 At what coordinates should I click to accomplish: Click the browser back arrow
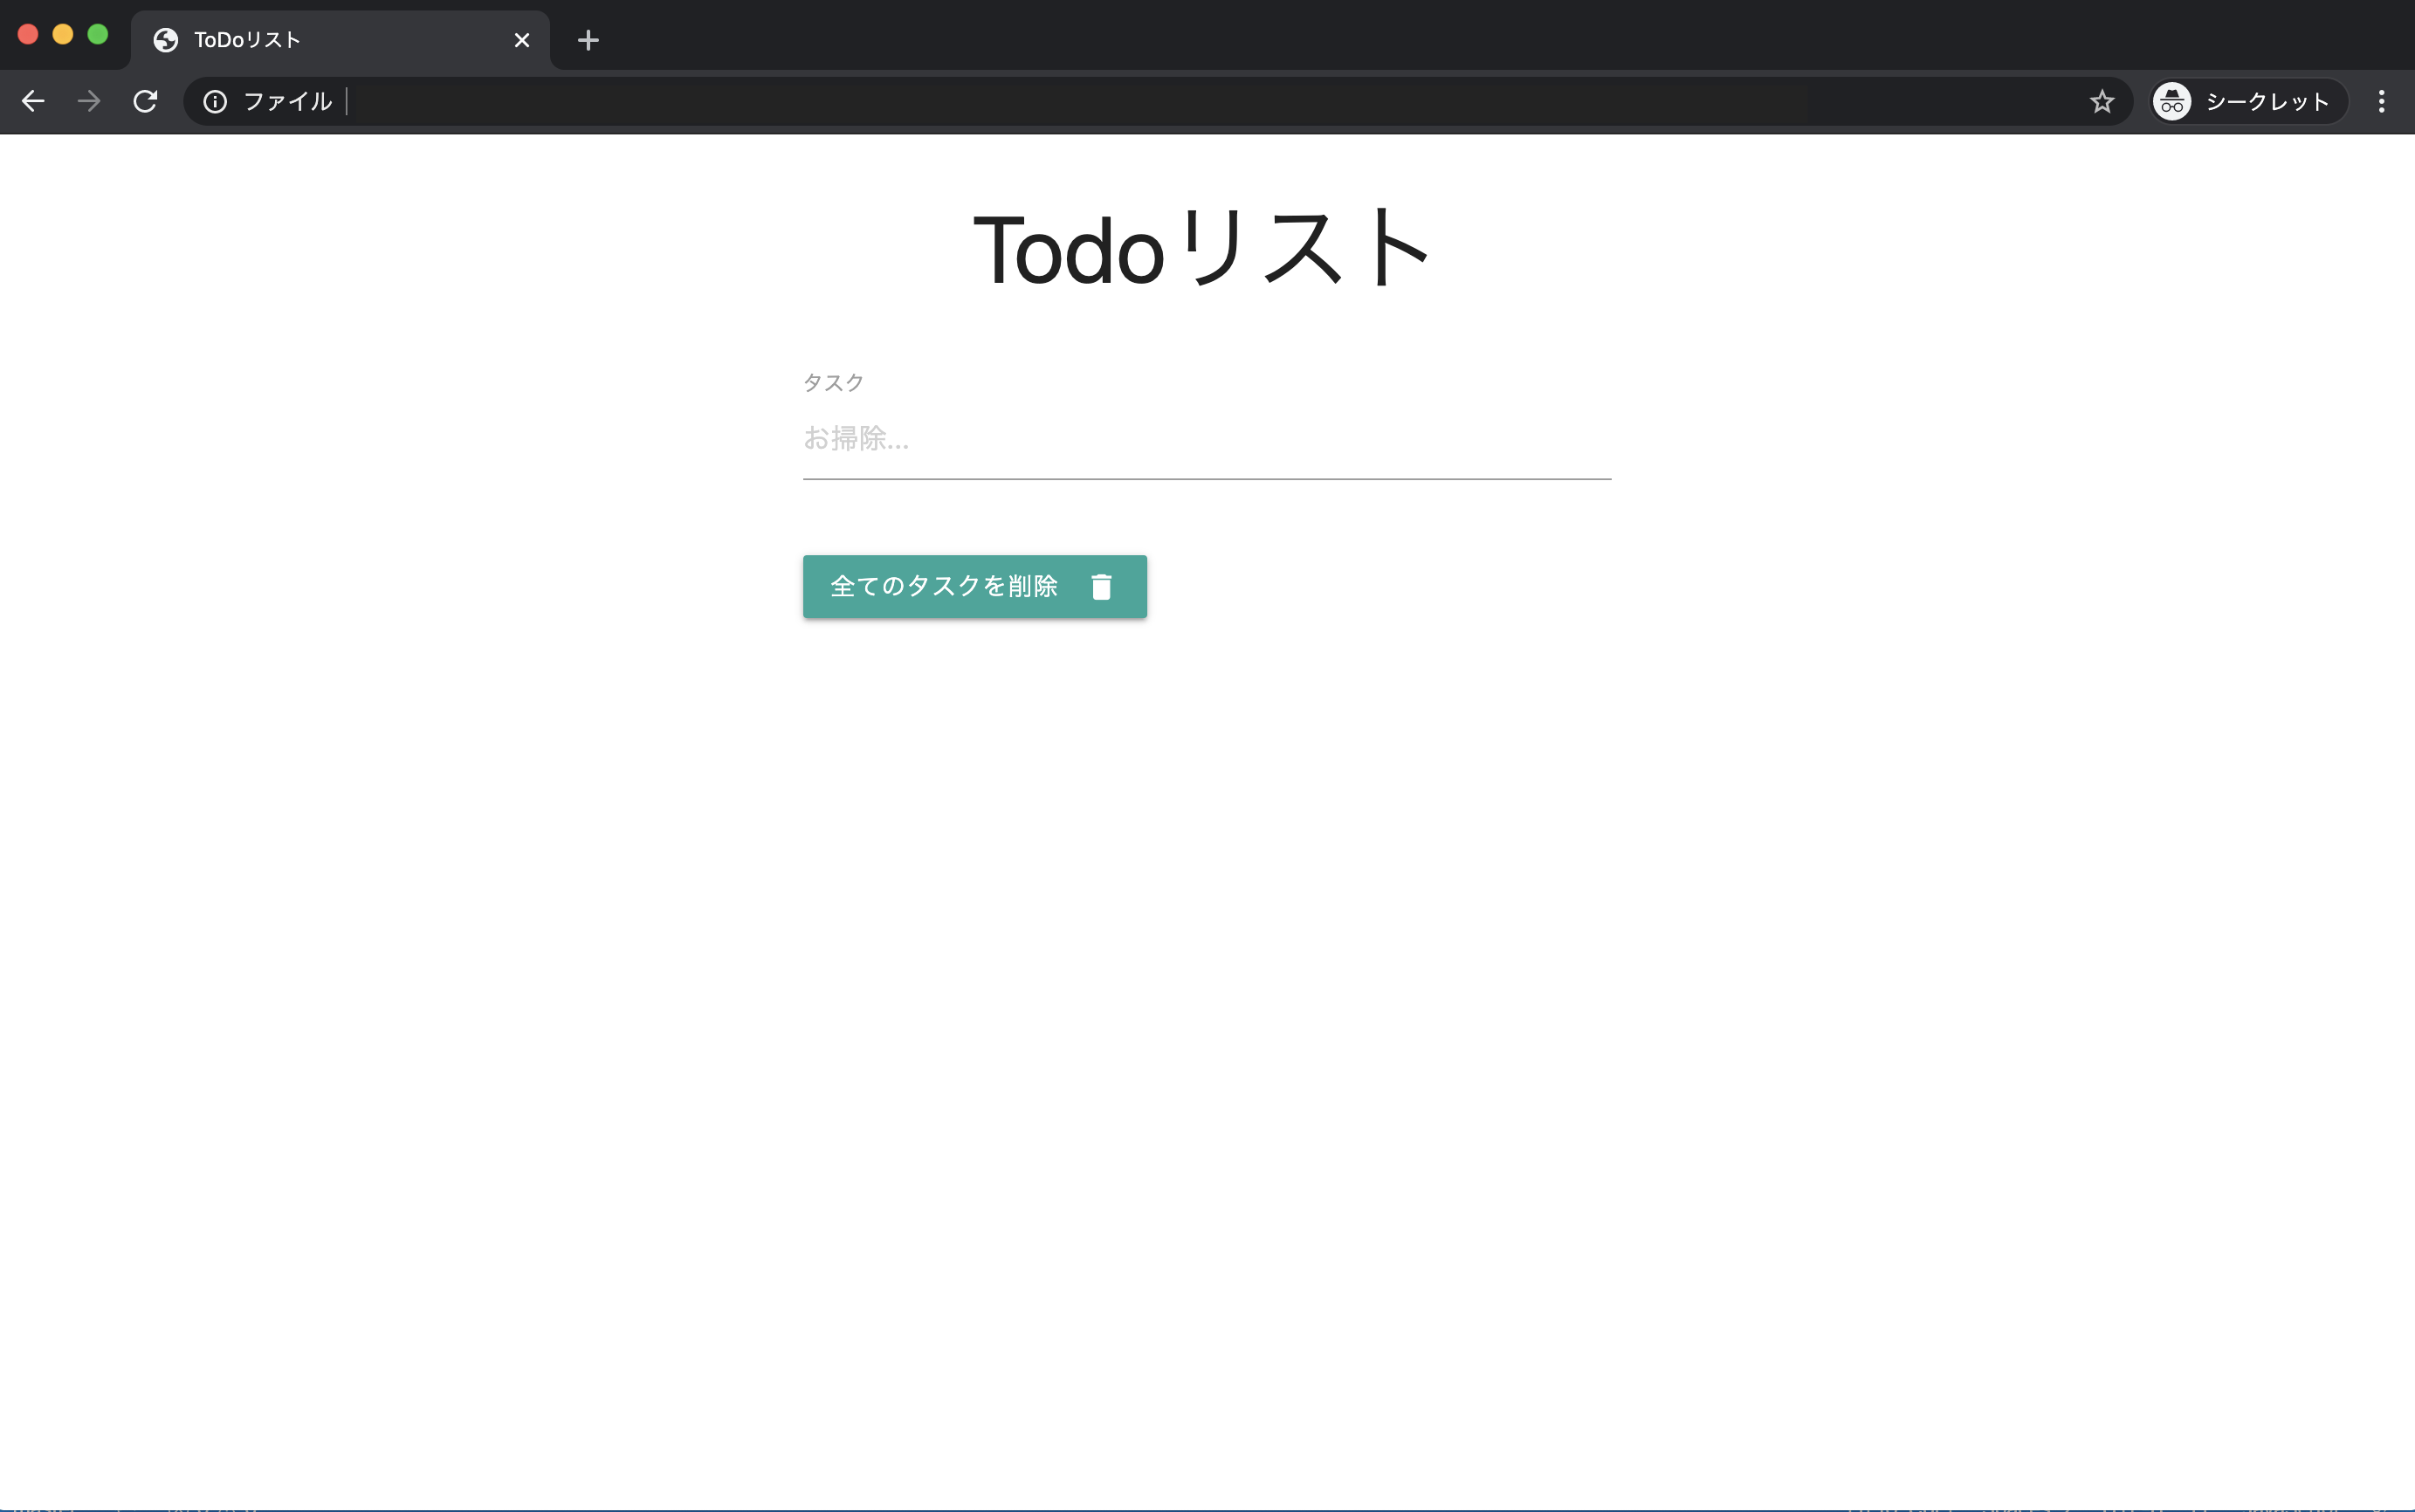33,101
